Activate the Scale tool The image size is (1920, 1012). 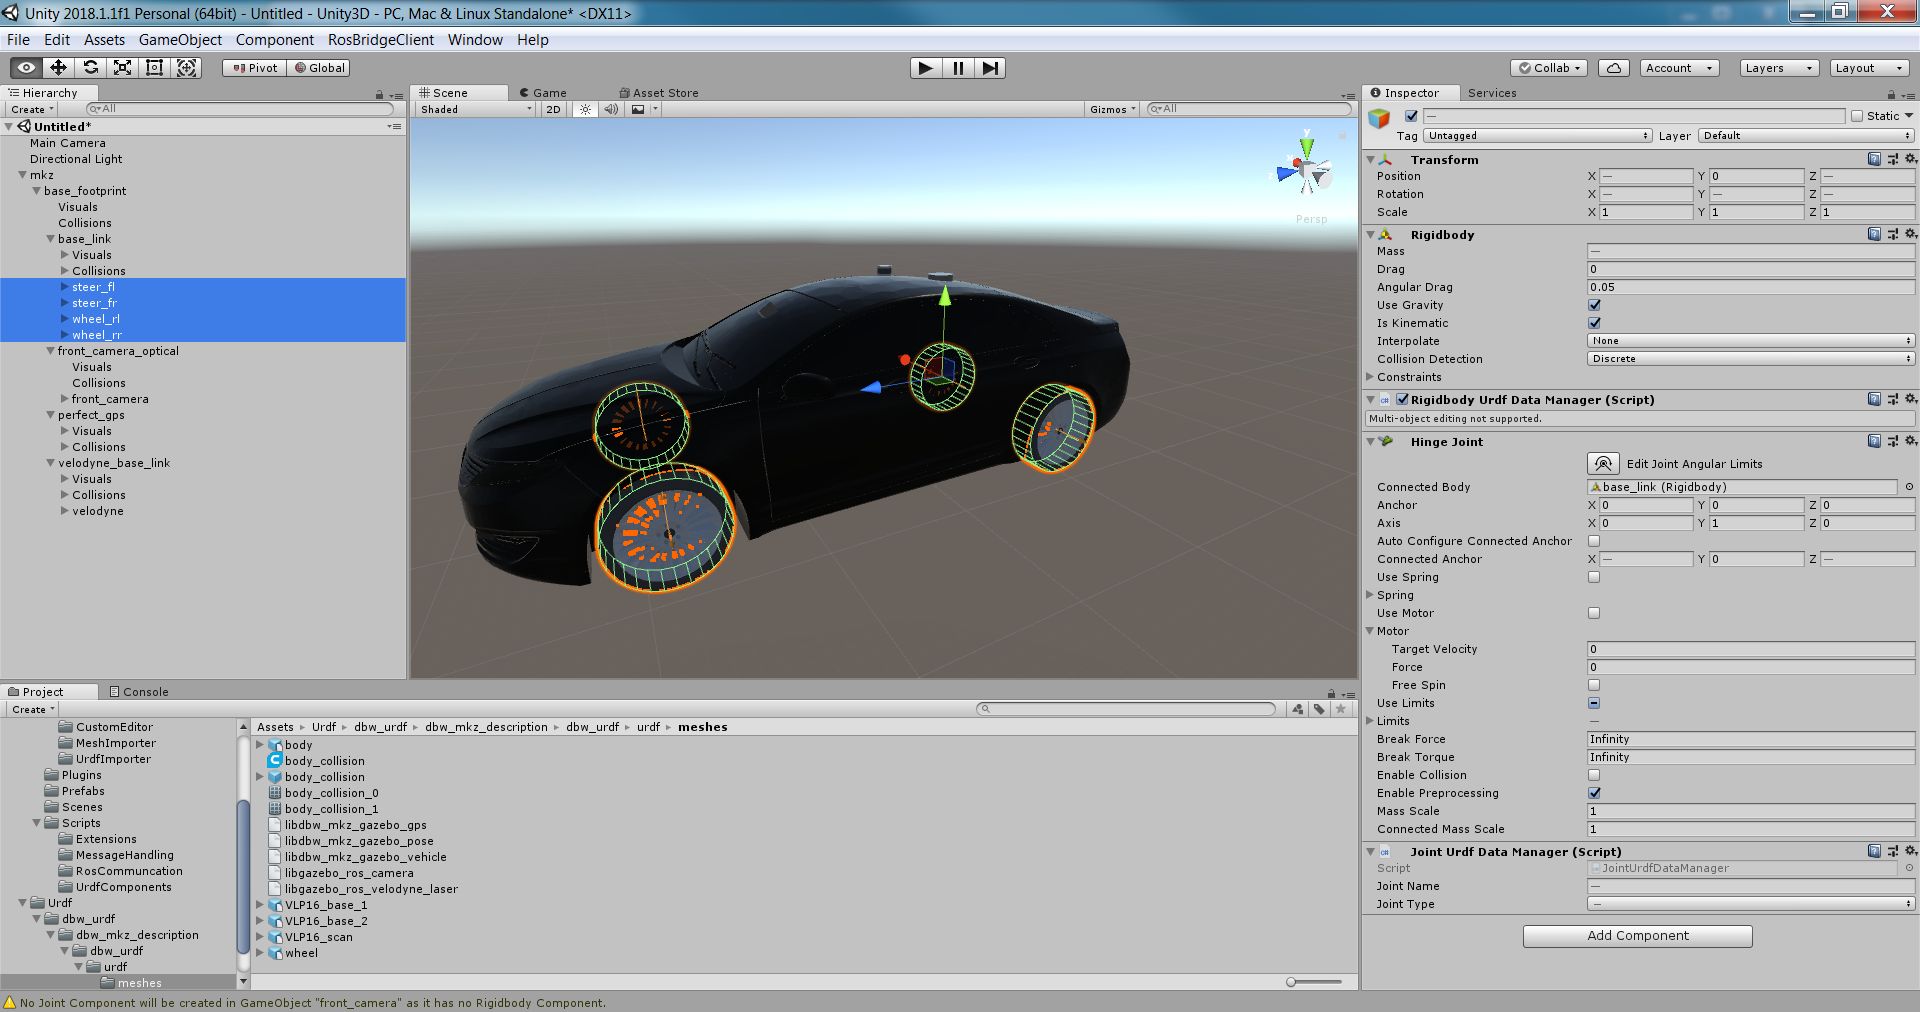pos(122,68)
